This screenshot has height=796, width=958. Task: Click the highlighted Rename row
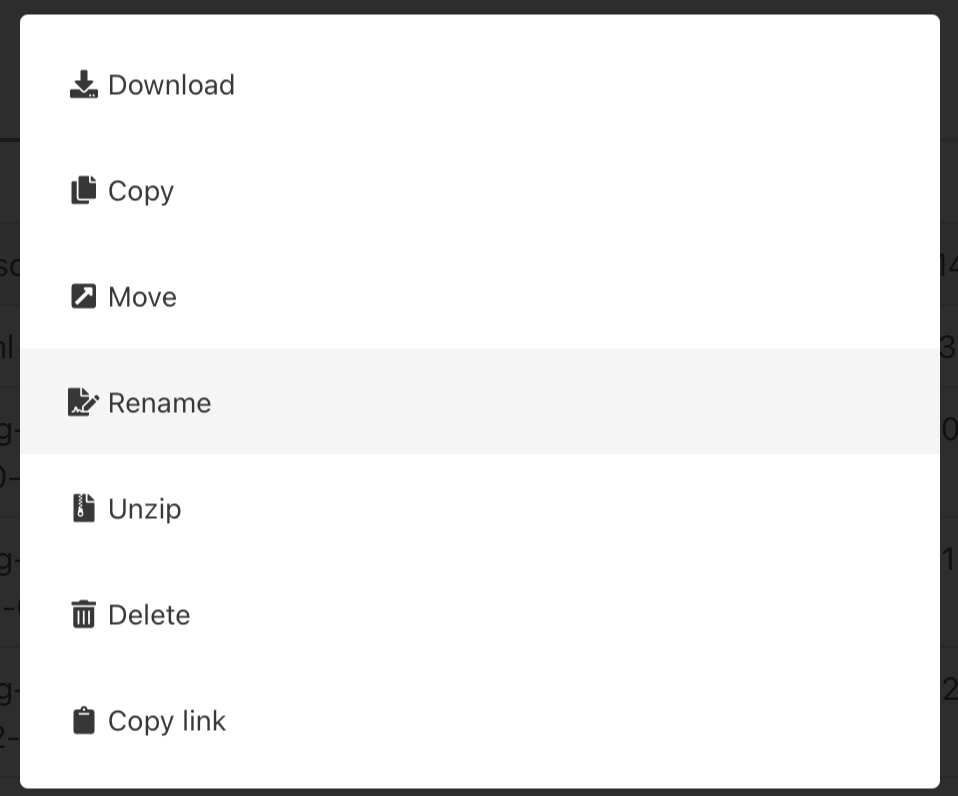coord(480,402)
